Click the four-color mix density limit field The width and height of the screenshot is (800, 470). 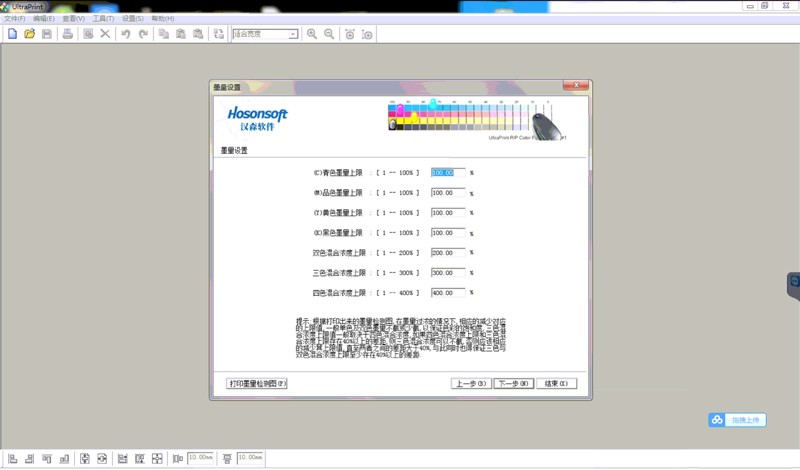(447, 292)
